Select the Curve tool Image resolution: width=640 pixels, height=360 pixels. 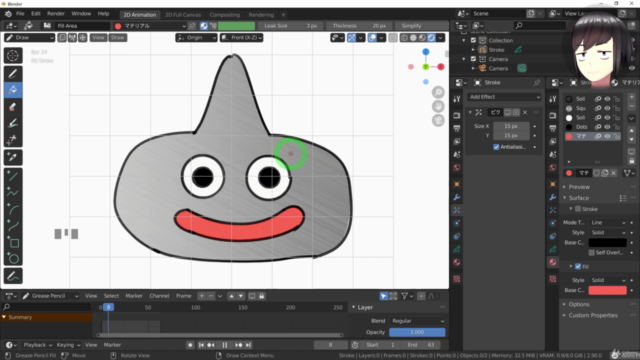(13, 226)
